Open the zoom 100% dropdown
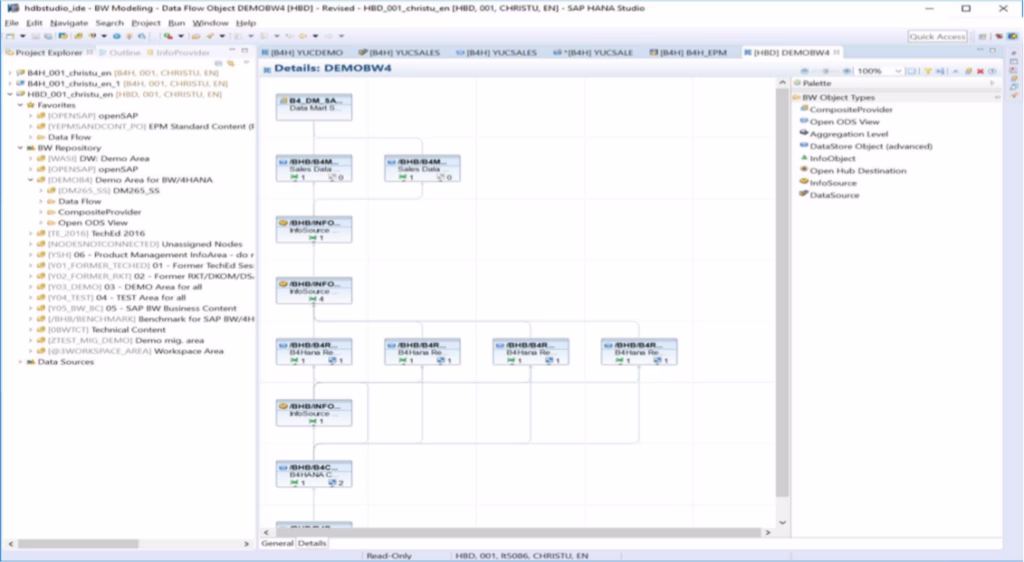The width and height of the screenshot is (1024, 562). tap(879, 70)
